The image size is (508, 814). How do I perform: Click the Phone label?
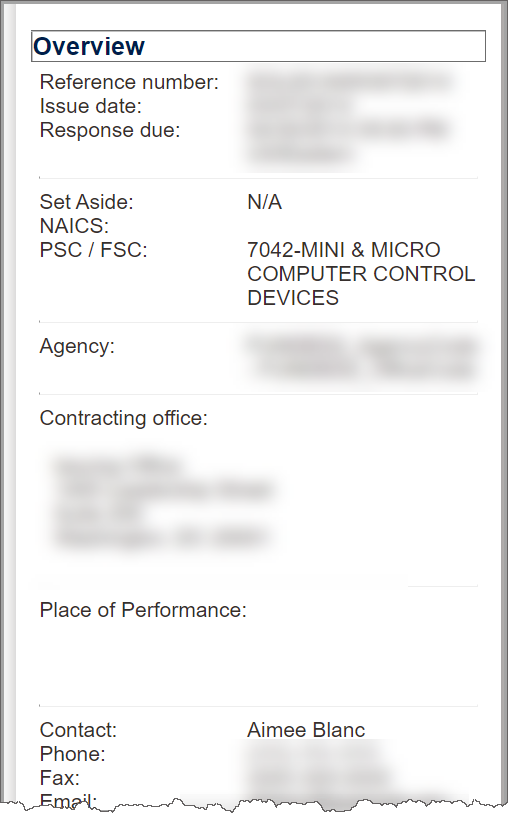click(x=73, y=754)
